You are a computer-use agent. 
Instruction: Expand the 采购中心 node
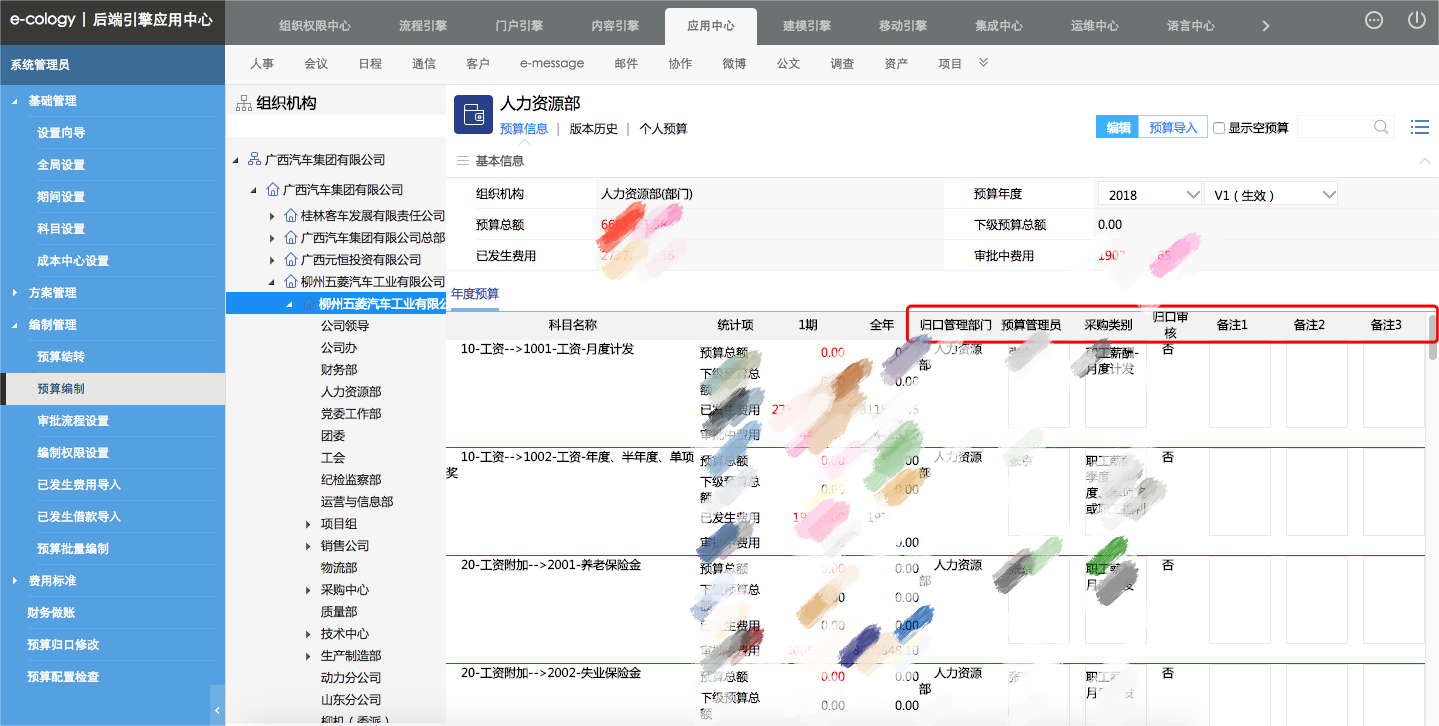tap(308, 590)
